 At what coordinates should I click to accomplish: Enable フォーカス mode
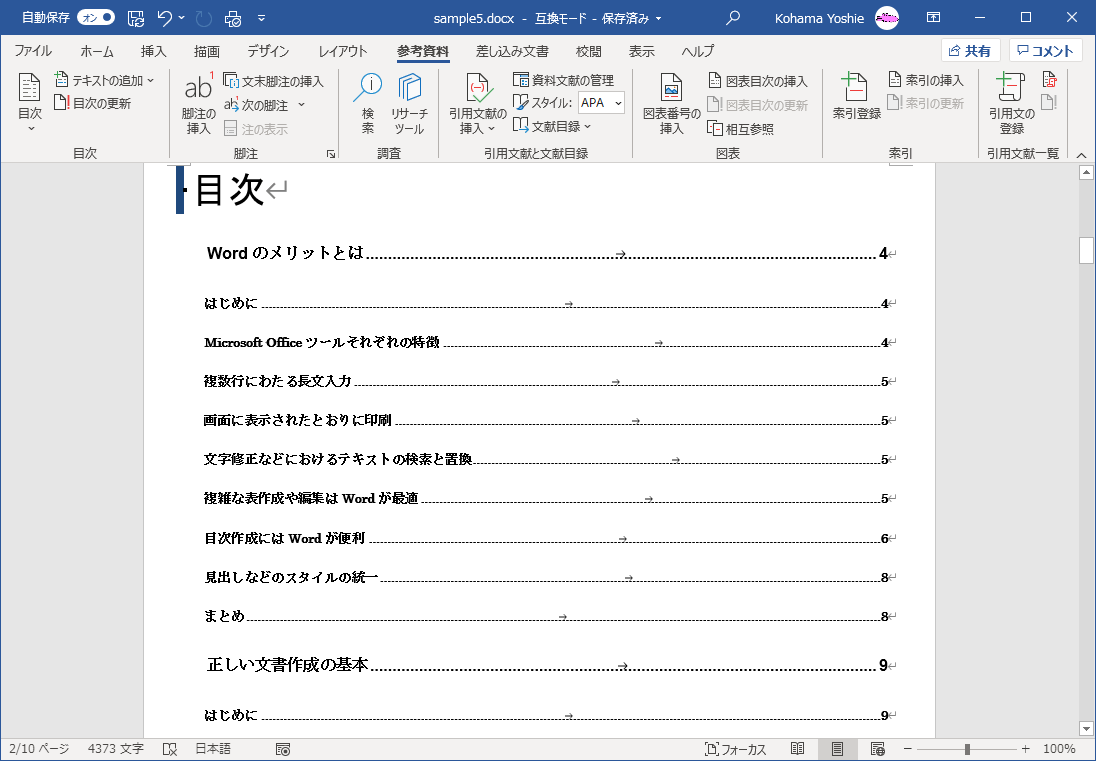pyautogui.click(x=735, y=749)
